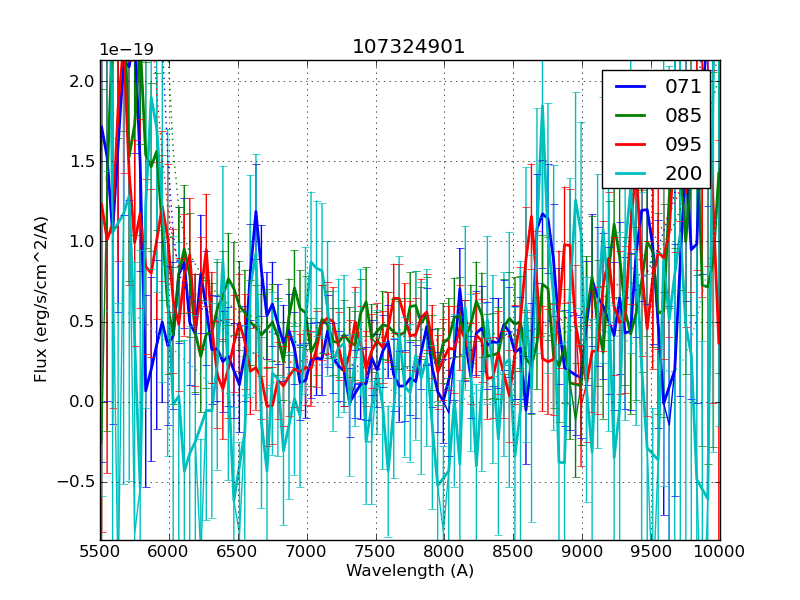Click x-axis tick label 8500
The width and height of the screenshot is (800, 600).
(x=514, y=551)
